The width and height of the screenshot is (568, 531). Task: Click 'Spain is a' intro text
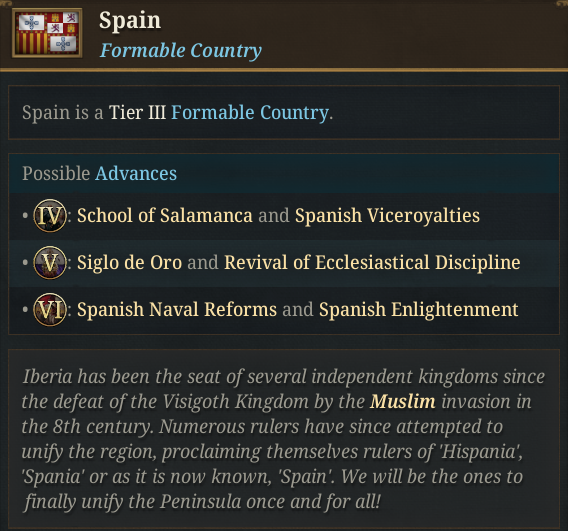[x=63, y=113]
